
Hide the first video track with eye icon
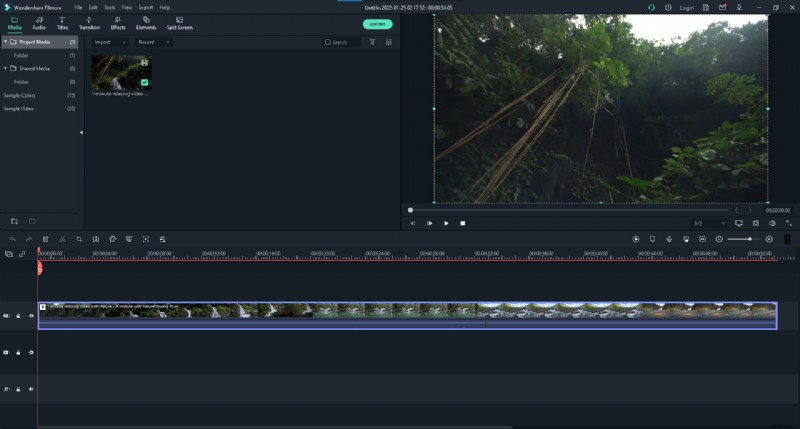coord(31,316)
